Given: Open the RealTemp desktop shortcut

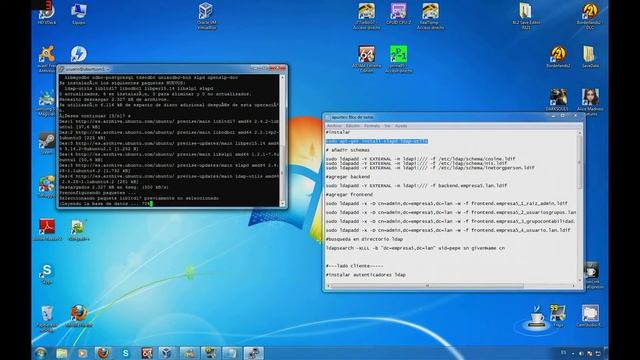Looking at the screenshot, I should tap(430, 16).
